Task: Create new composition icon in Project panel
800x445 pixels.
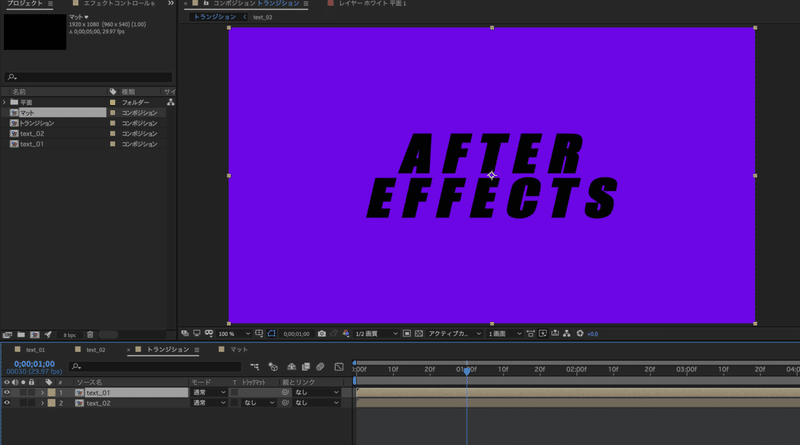Action: [x=35, y=335]
